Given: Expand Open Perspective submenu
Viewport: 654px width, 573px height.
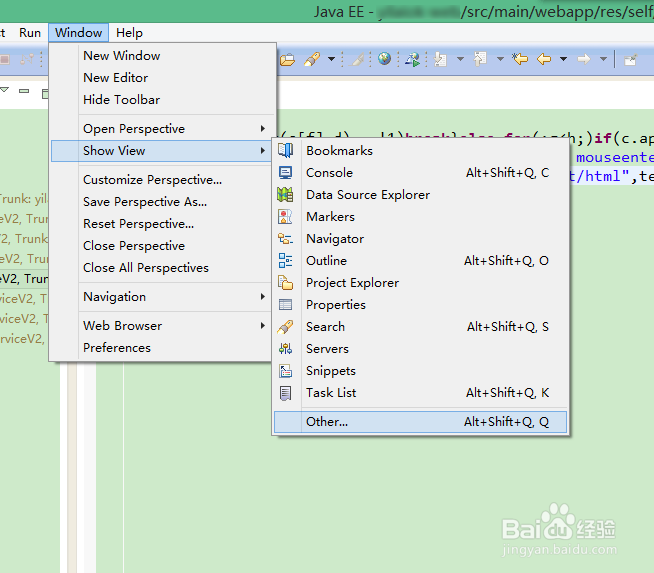Looking at the screenshot, I should click(163, 128).
